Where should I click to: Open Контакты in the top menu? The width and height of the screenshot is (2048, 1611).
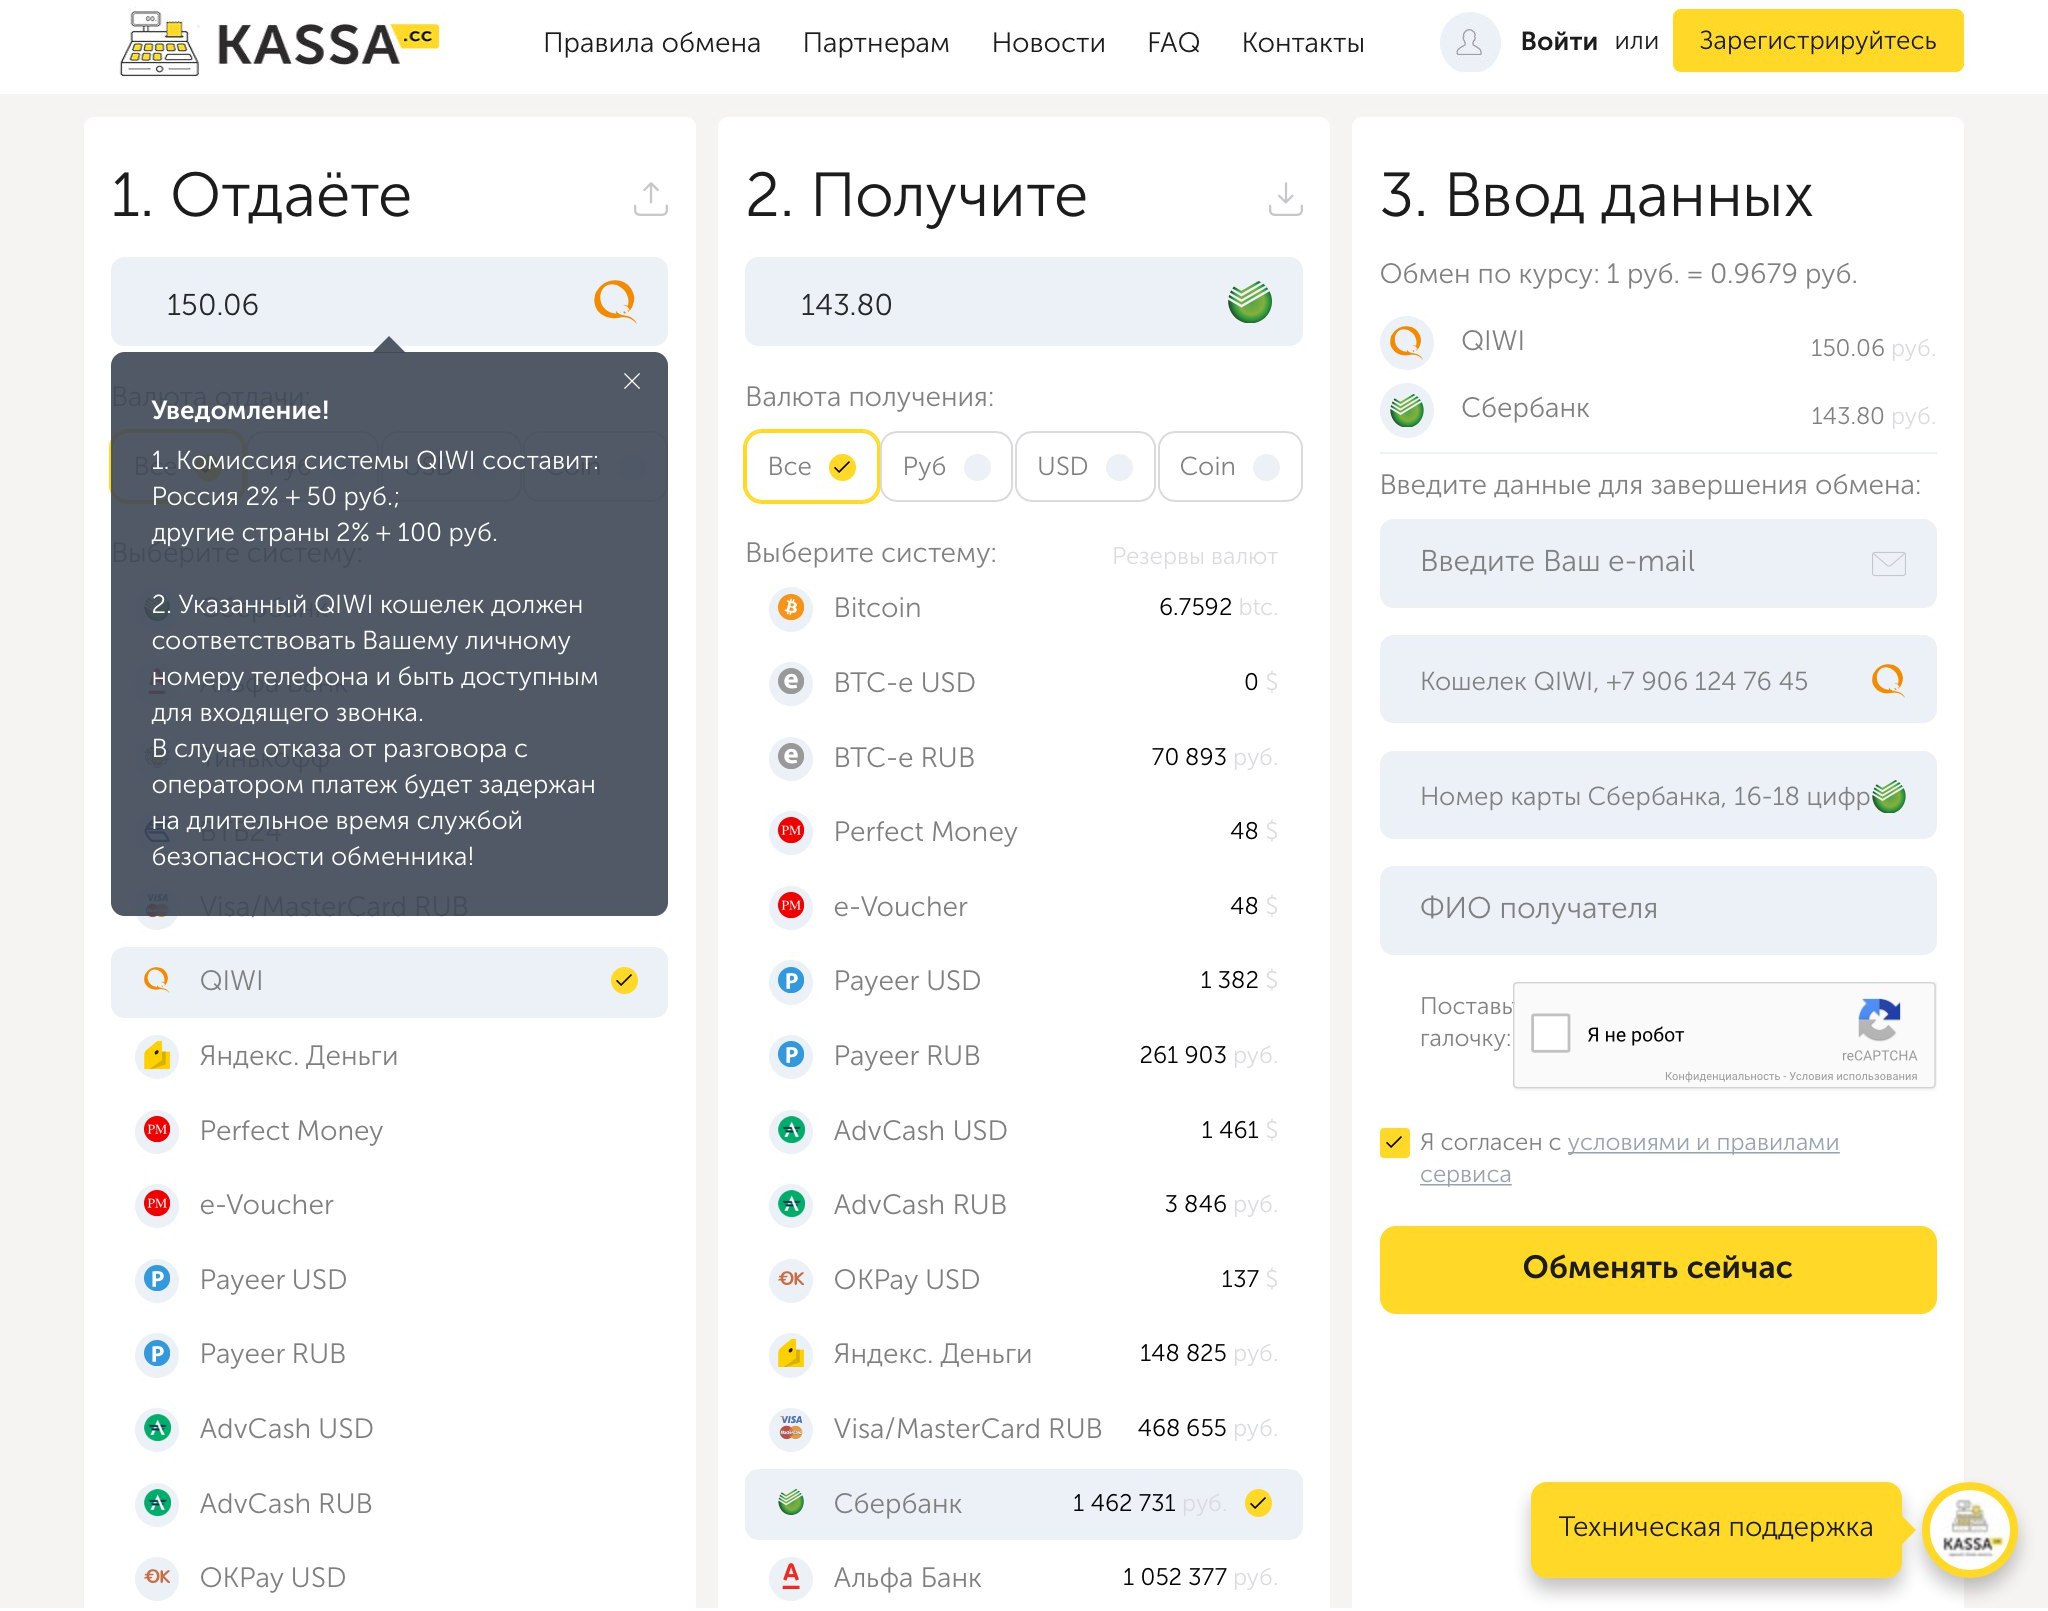tap(1303, 43)
